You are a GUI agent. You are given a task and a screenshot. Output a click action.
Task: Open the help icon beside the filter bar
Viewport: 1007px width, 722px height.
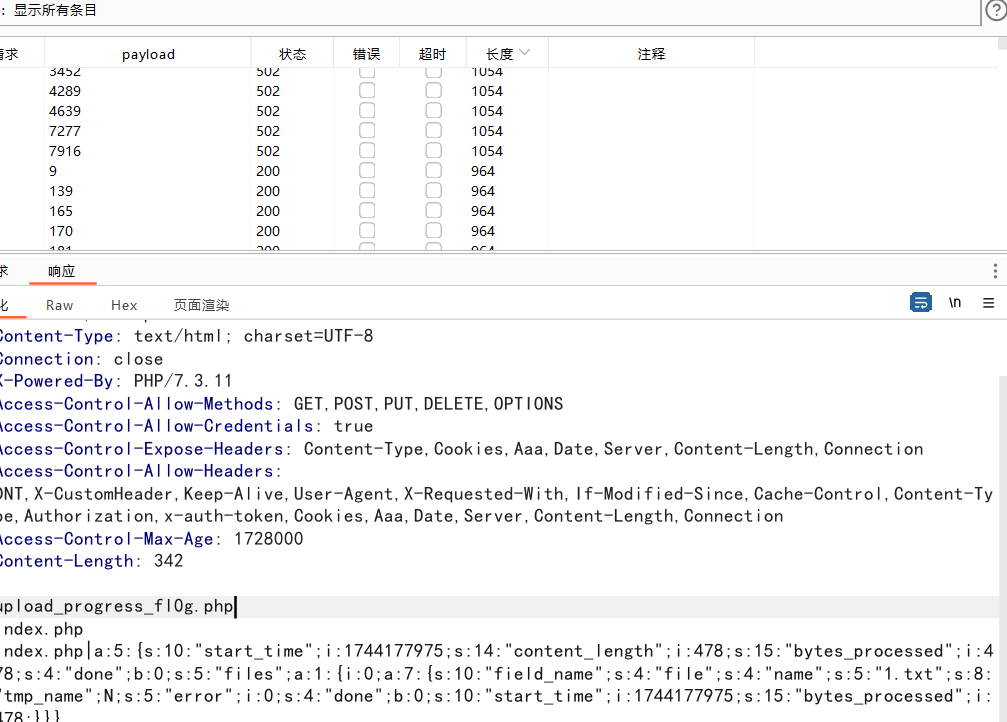(x=994, y=11)
